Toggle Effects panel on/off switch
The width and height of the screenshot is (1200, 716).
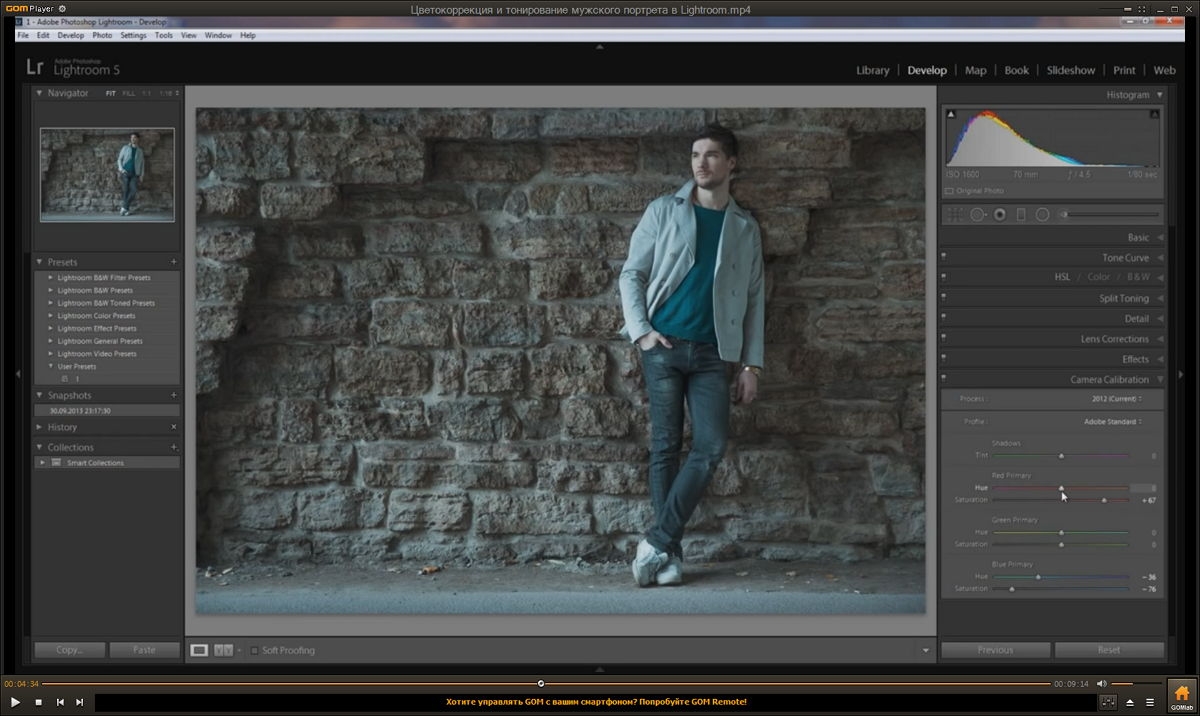coord(944,359)
